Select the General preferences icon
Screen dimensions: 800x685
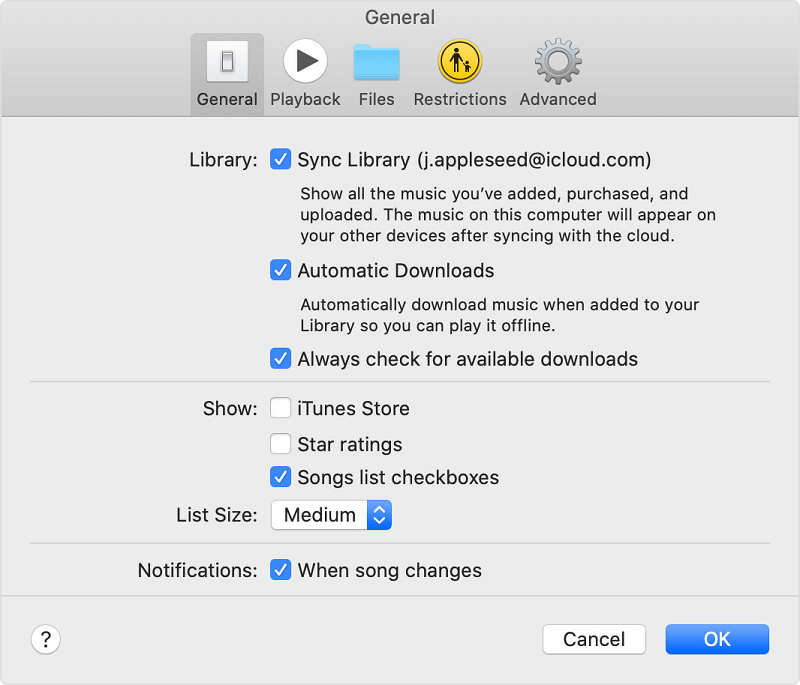[x=226, y=62]
